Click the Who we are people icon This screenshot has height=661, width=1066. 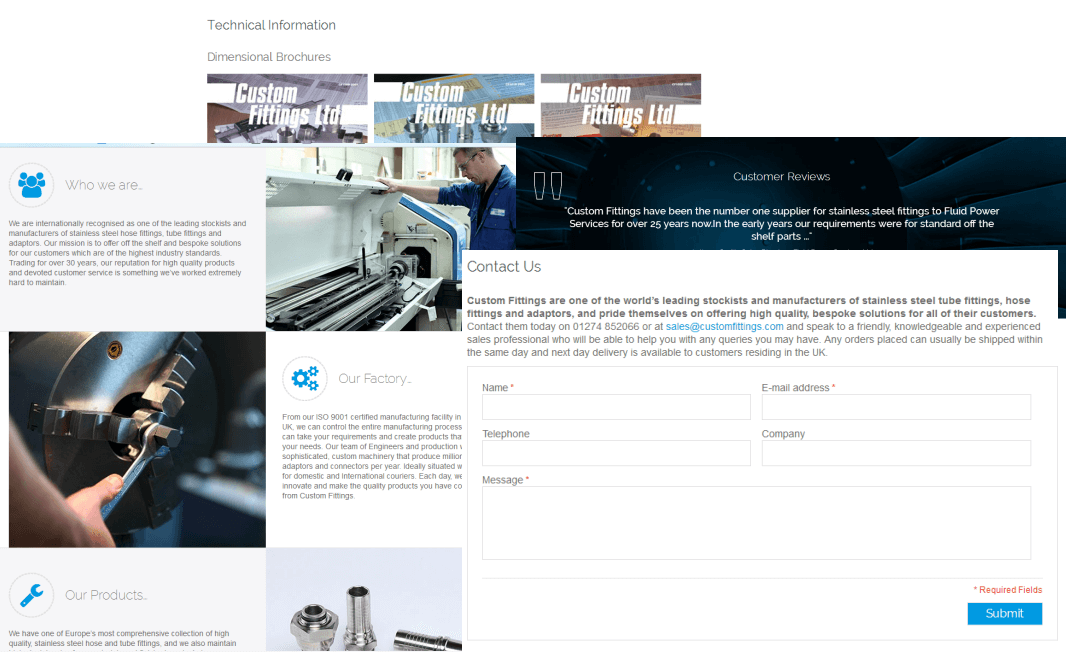click(x=31, y=185)
